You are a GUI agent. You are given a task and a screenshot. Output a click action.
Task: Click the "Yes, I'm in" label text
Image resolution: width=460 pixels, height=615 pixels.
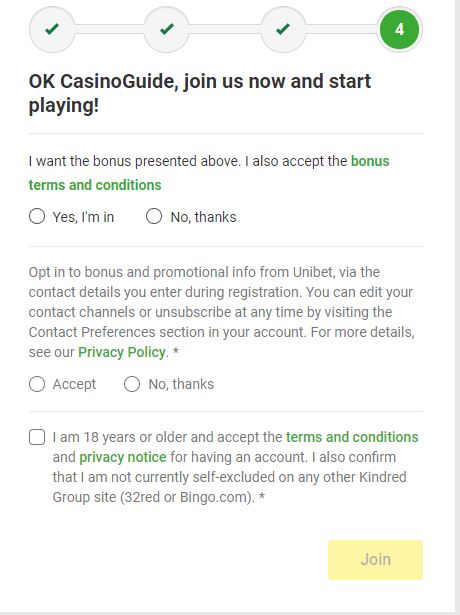pos(83,217)
